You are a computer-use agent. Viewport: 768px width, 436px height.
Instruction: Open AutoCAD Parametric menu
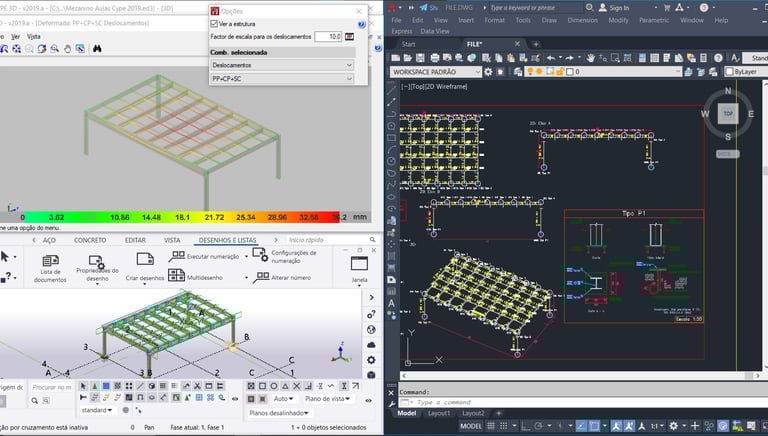click(x=653, y=20)
